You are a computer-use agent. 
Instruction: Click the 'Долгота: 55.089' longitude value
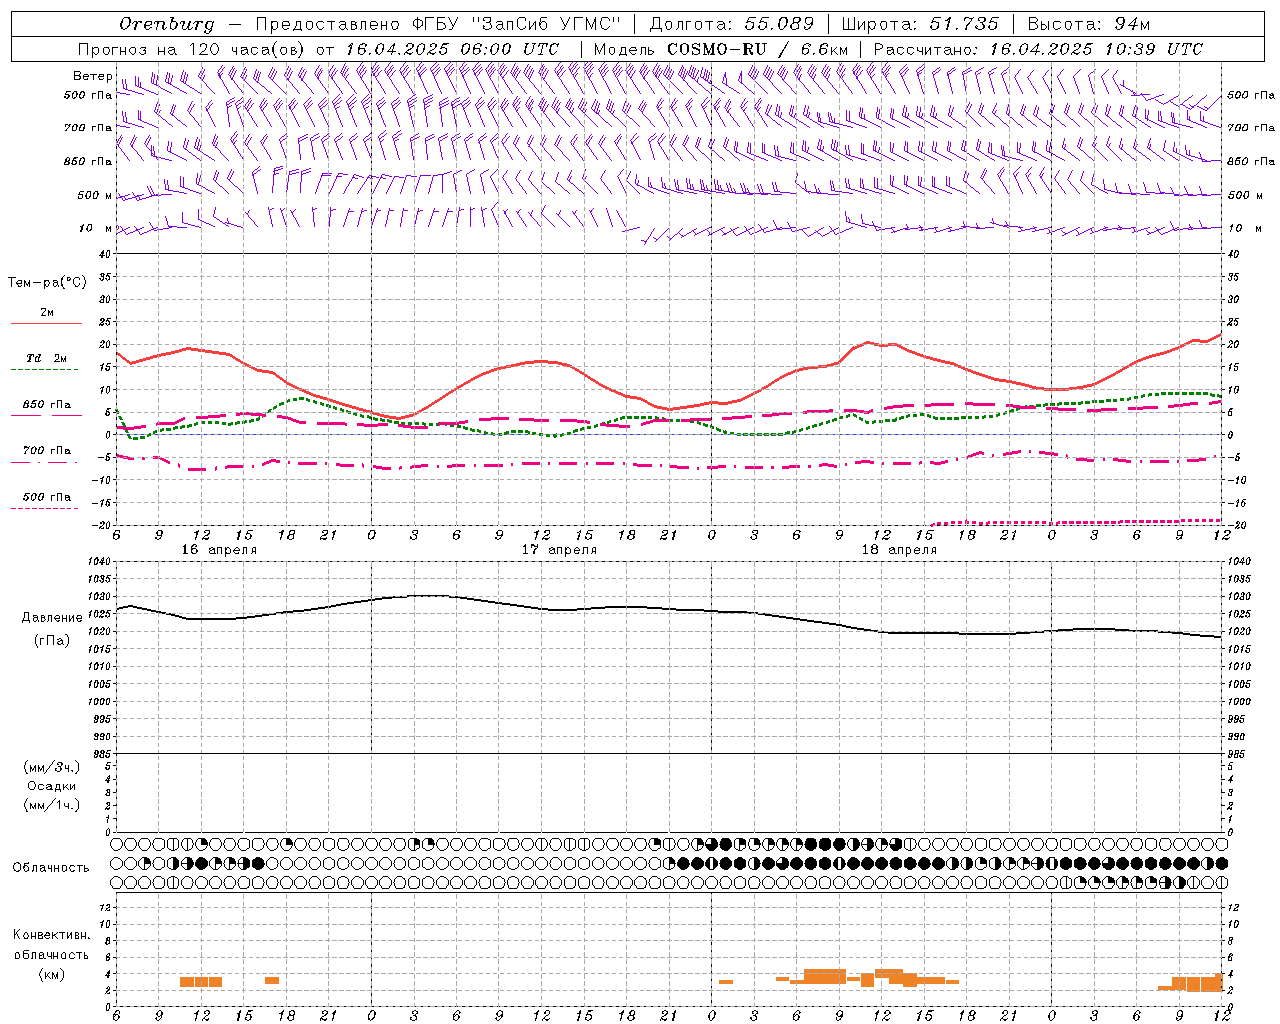732,24
